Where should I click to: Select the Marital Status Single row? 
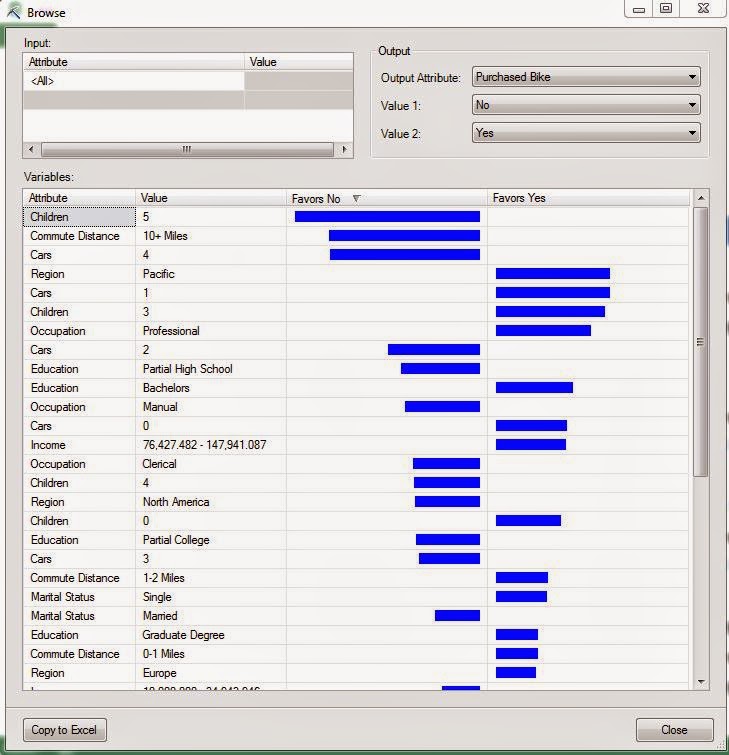click(356, 597)
